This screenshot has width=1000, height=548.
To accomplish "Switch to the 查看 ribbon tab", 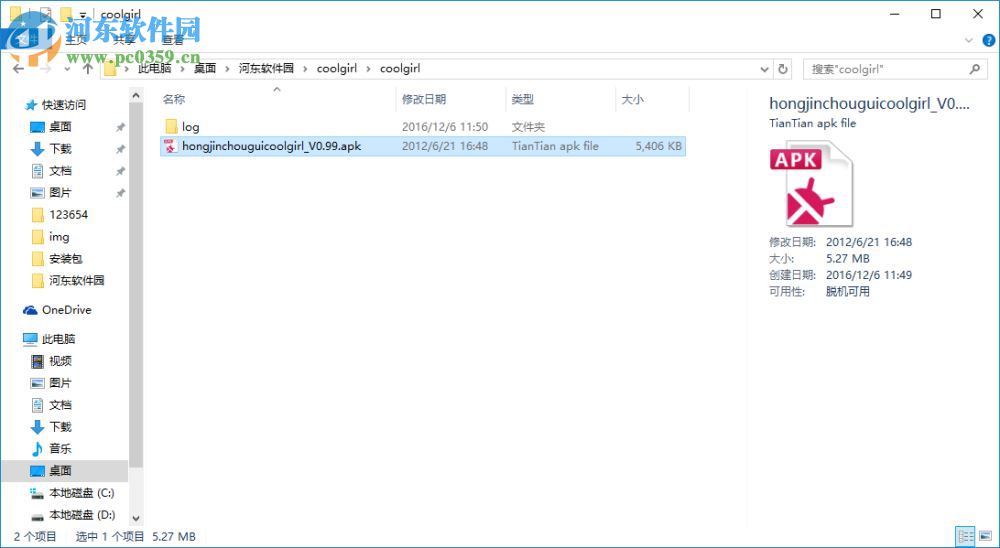I will (x=172, y=40).
